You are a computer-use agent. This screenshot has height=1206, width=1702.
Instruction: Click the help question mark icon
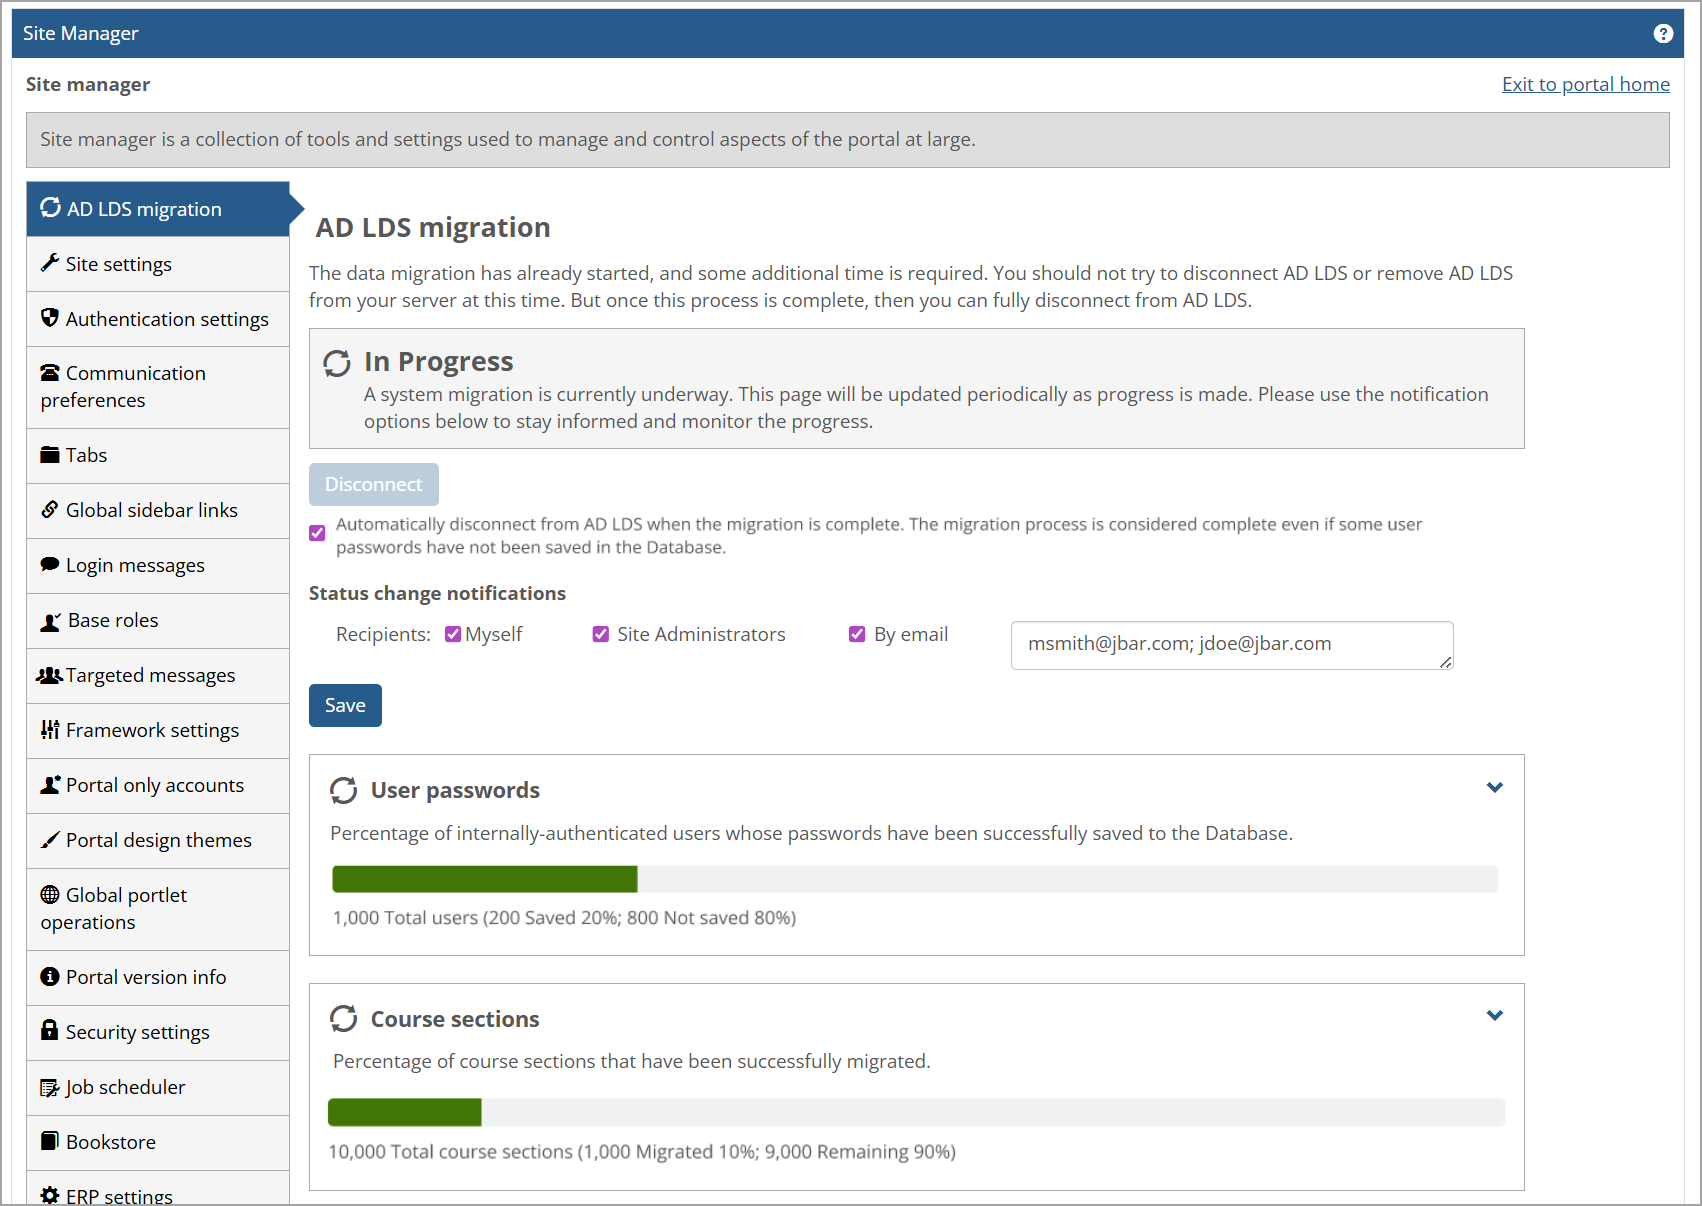click(1663, 34)
